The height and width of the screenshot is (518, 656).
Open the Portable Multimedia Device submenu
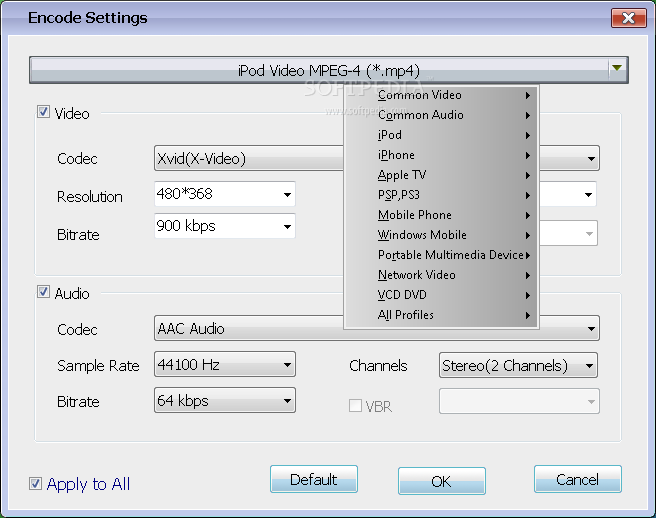click(441, 255)
